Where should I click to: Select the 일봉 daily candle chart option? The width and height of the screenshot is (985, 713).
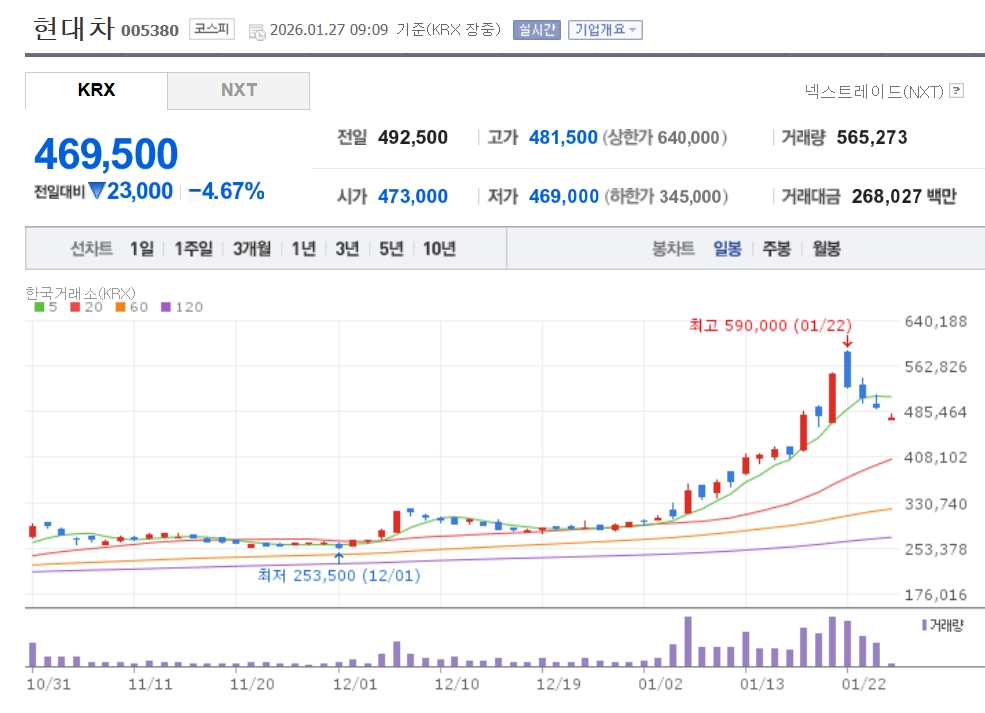tap(727, 249)
